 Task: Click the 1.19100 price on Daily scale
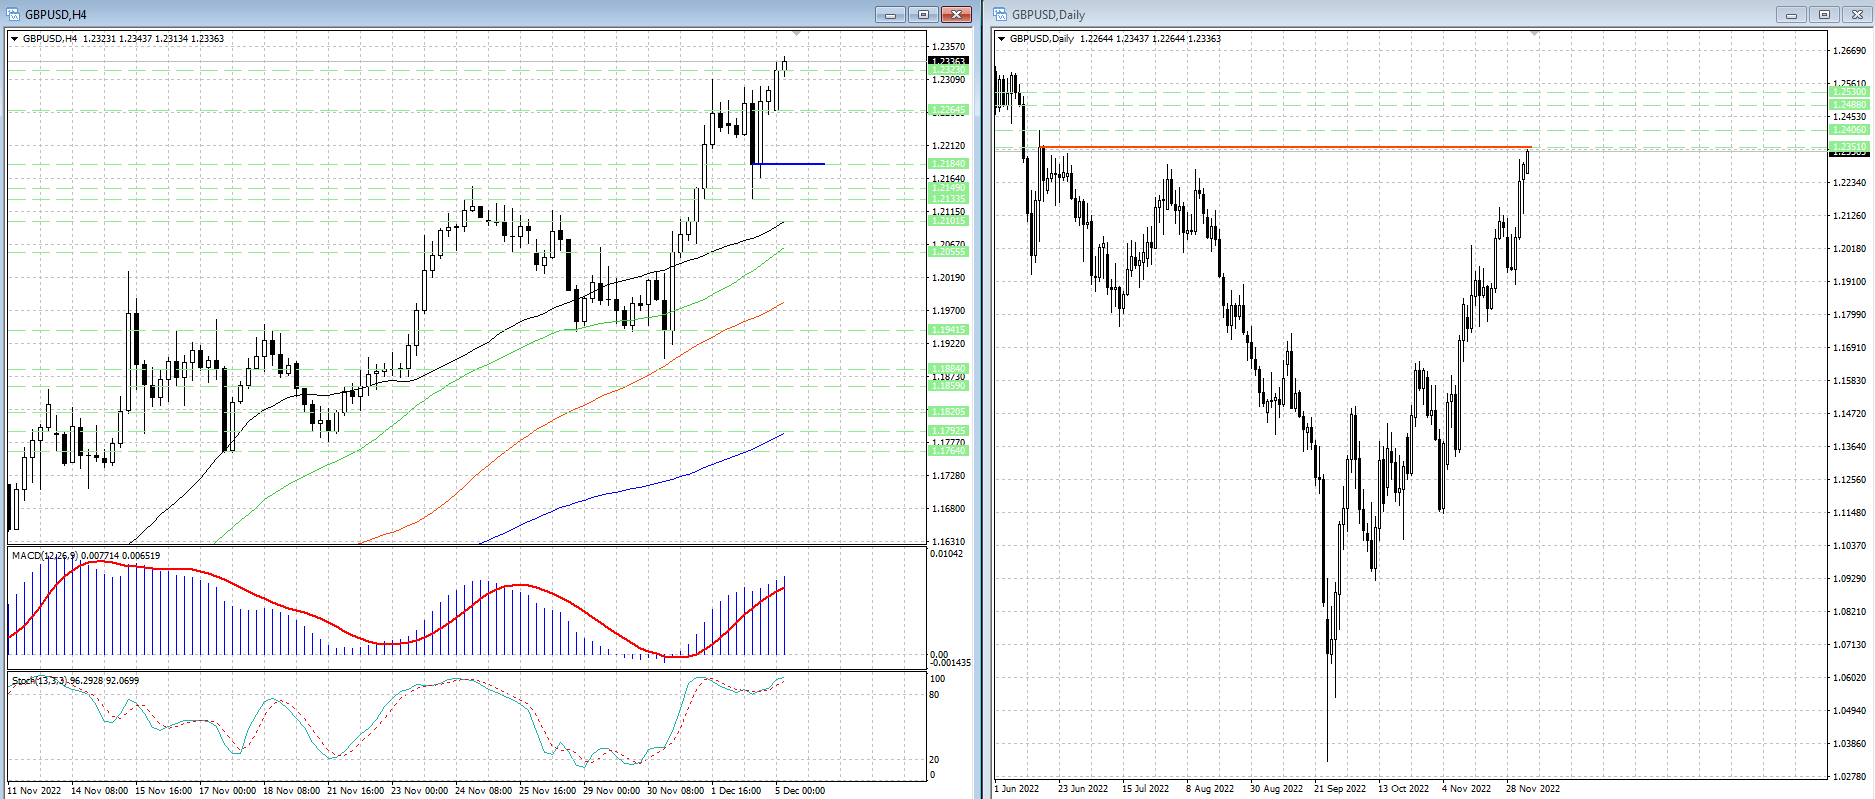click(1849, 282)
